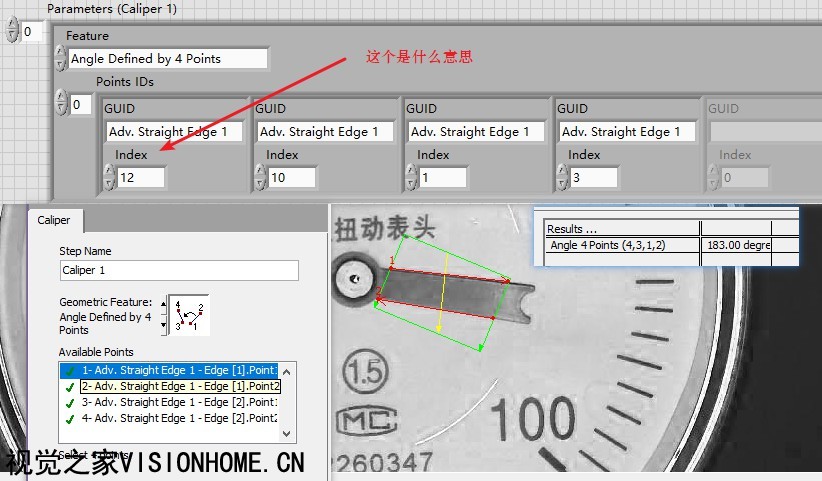Click the stepper for Index value 10

260,177
